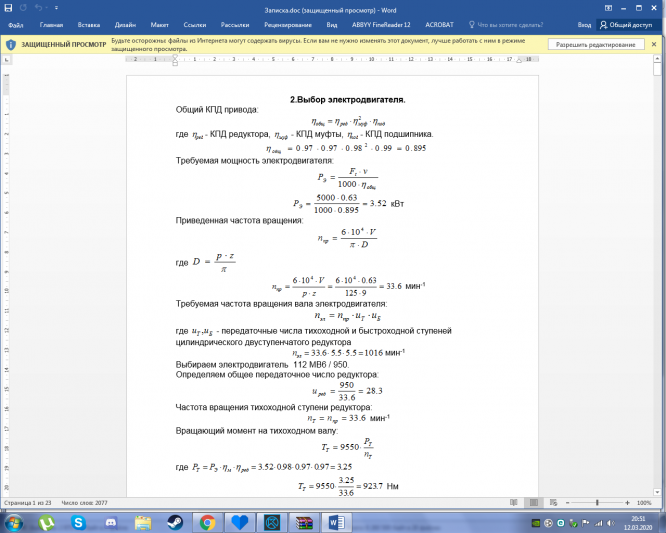Viewport: 666px width, 533px height.
Task: Switch to the Вставка ribbon tab
Action: [89, 25]
